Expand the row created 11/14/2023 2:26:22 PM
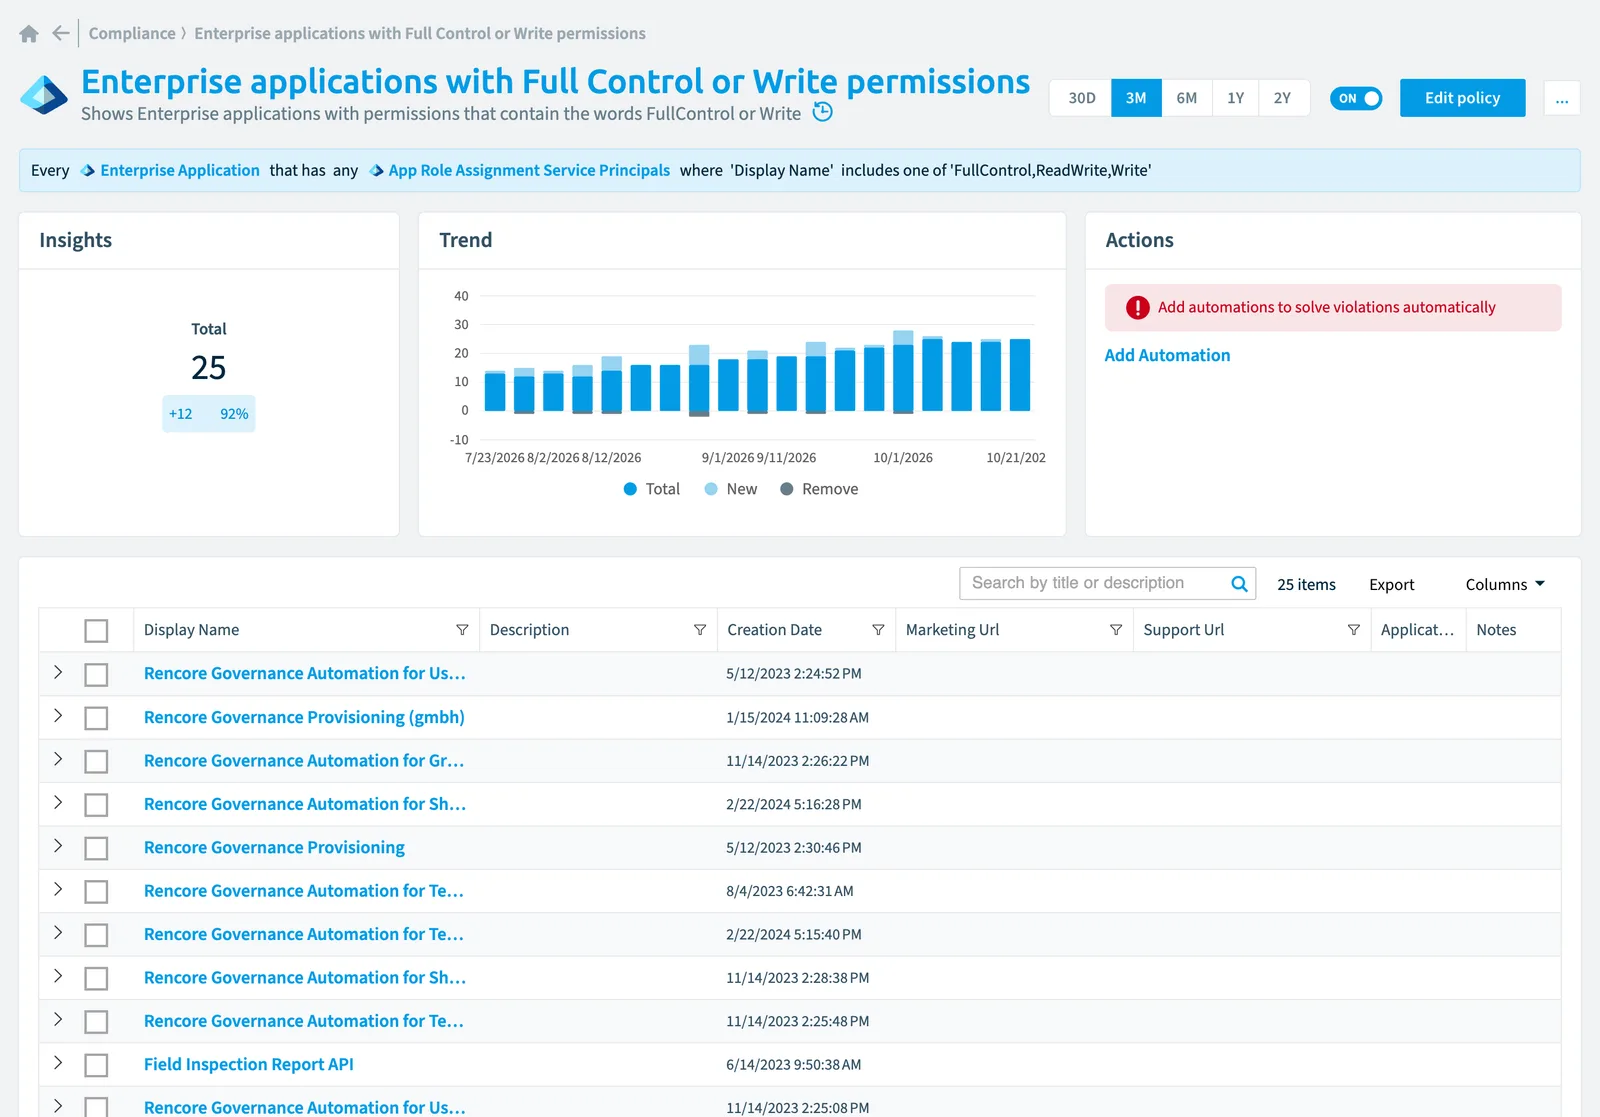1600x1117 pixels. coord(58,759)
